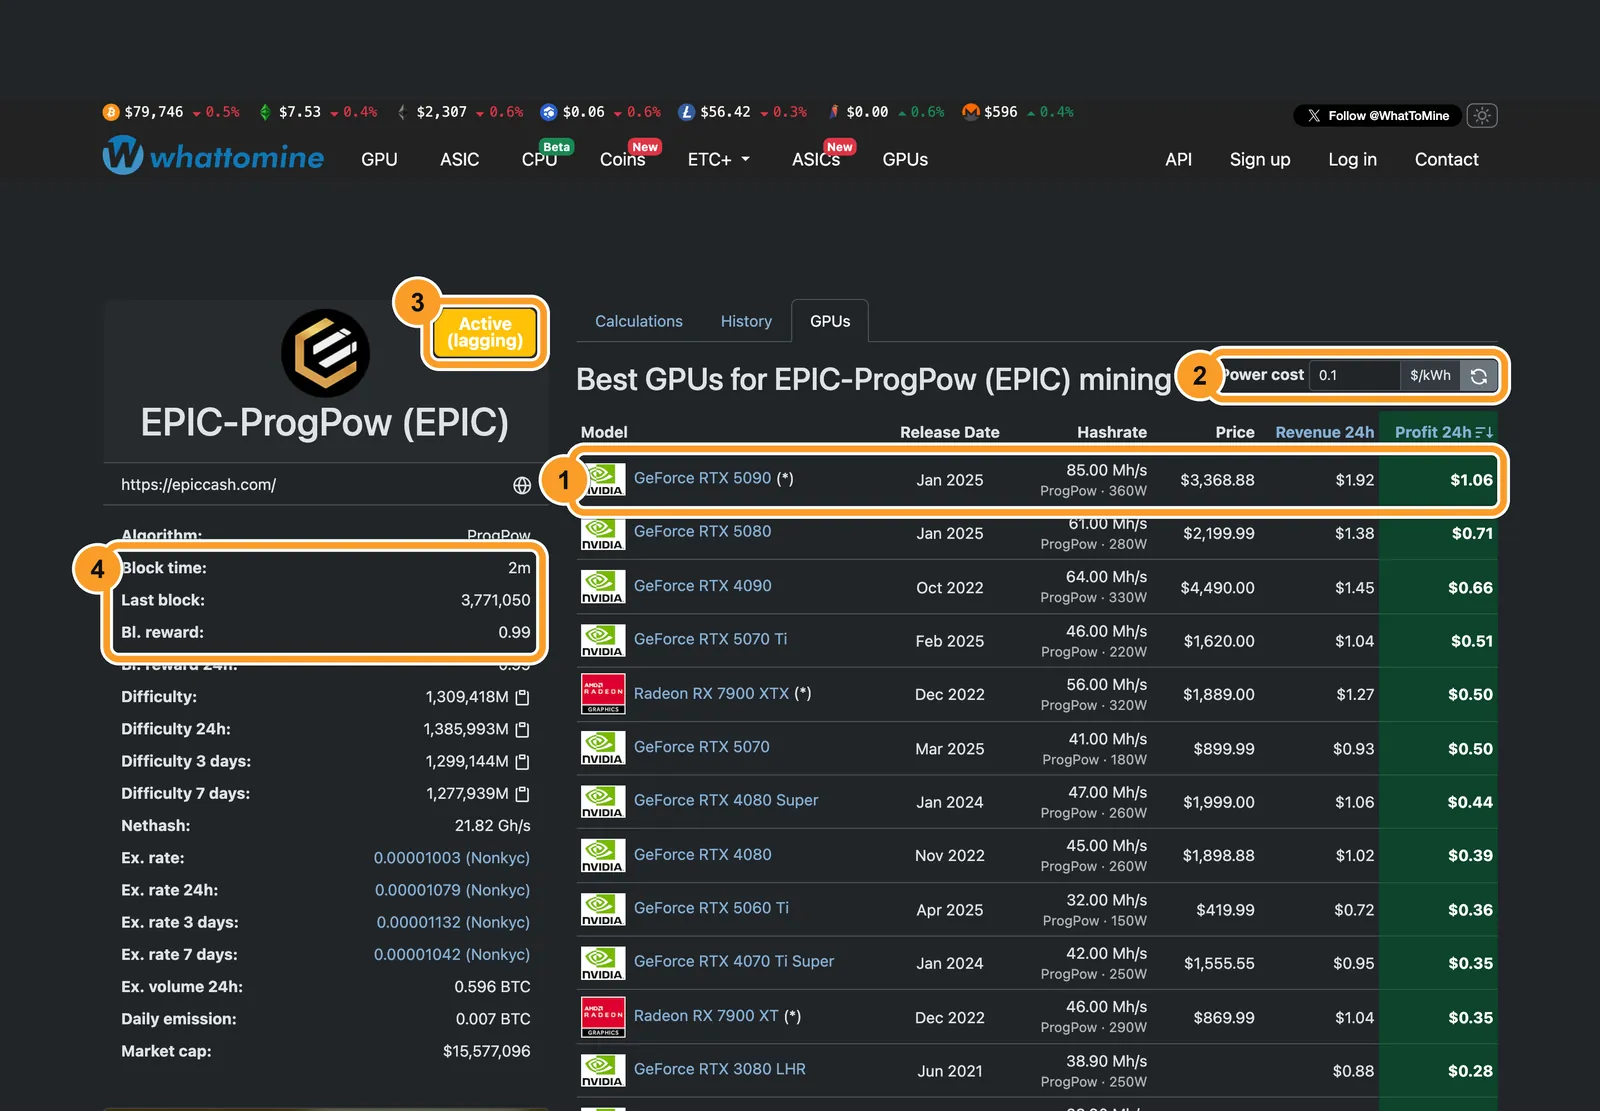Copy the Difficulty 24h clipboard icon

tap(522, 730)
